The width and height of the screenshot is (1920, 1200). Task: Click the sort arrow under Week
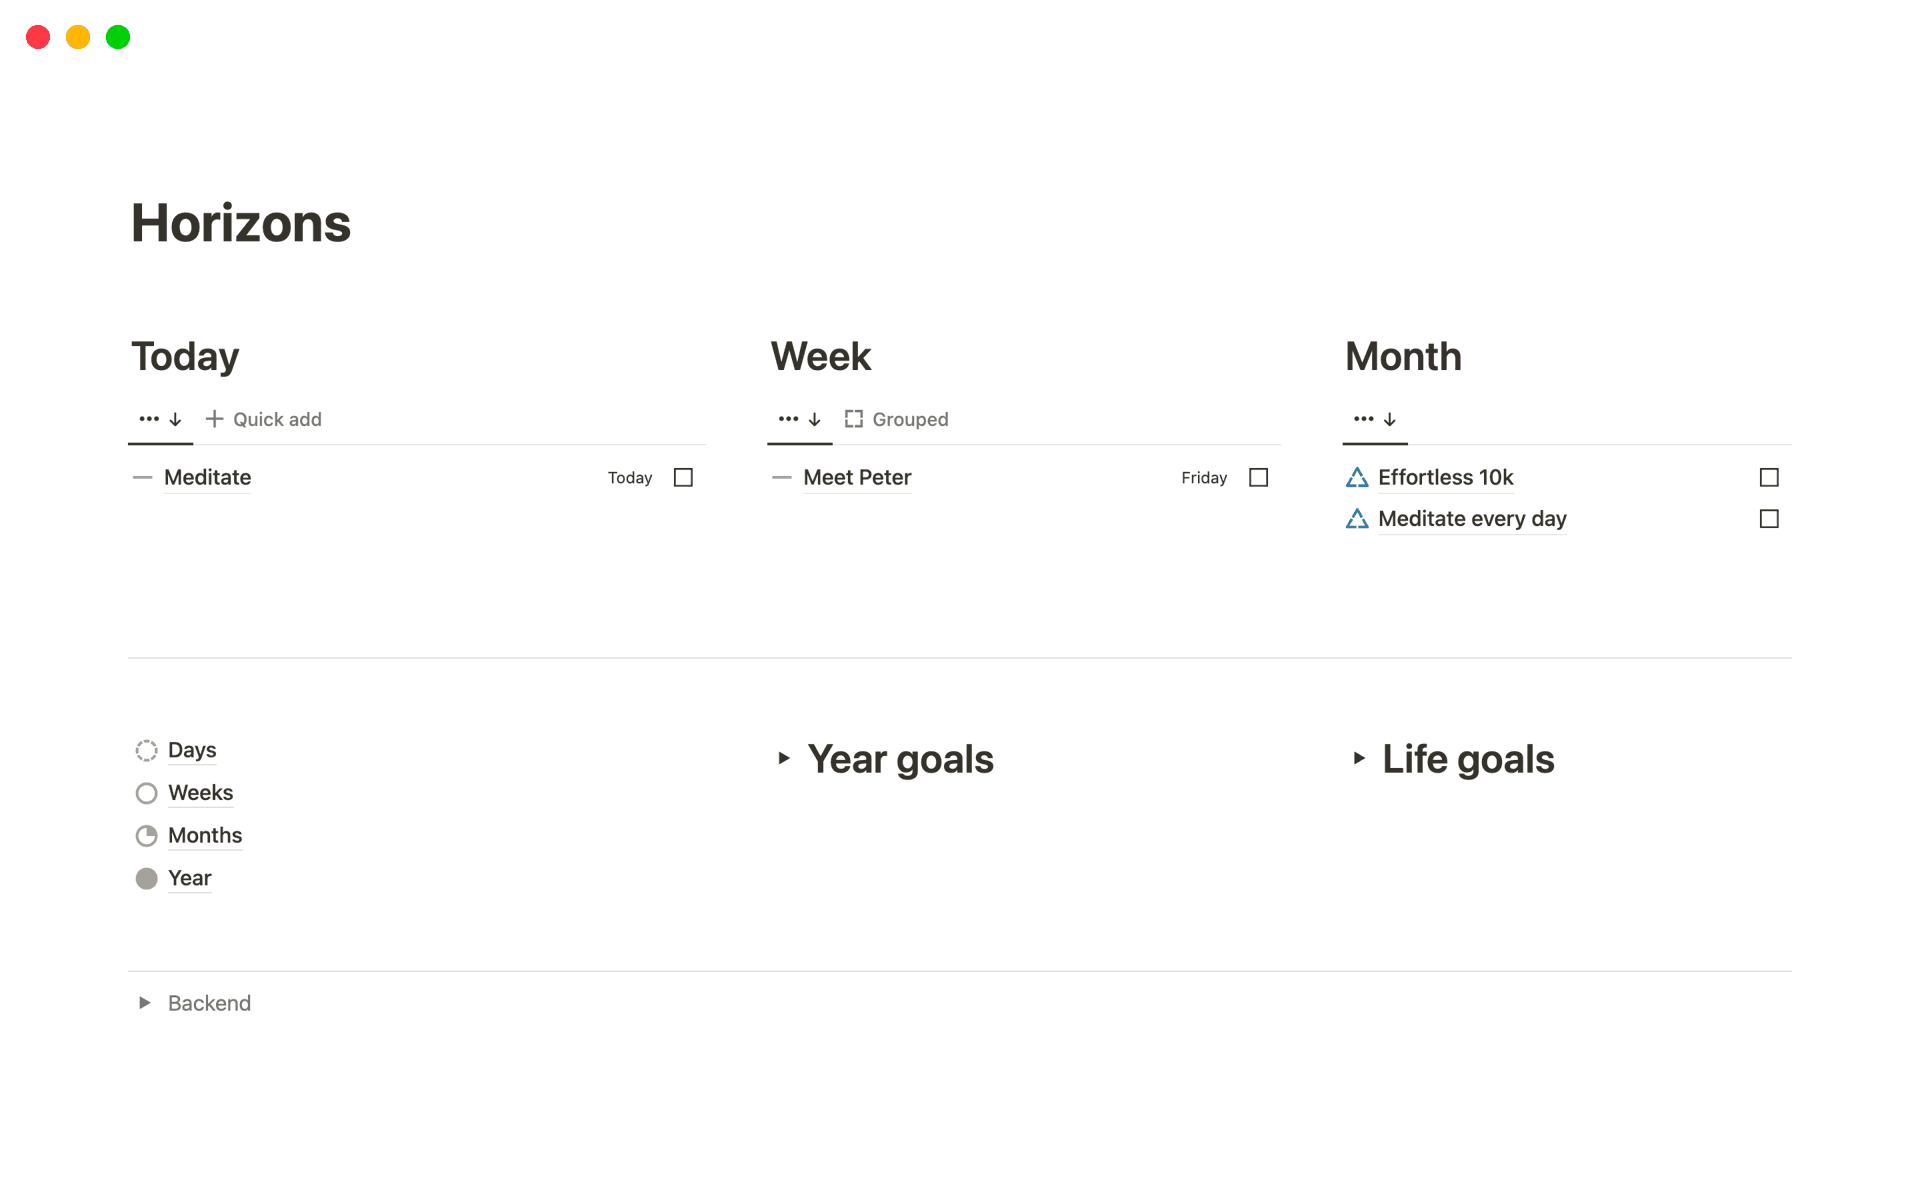pos(814,419)
